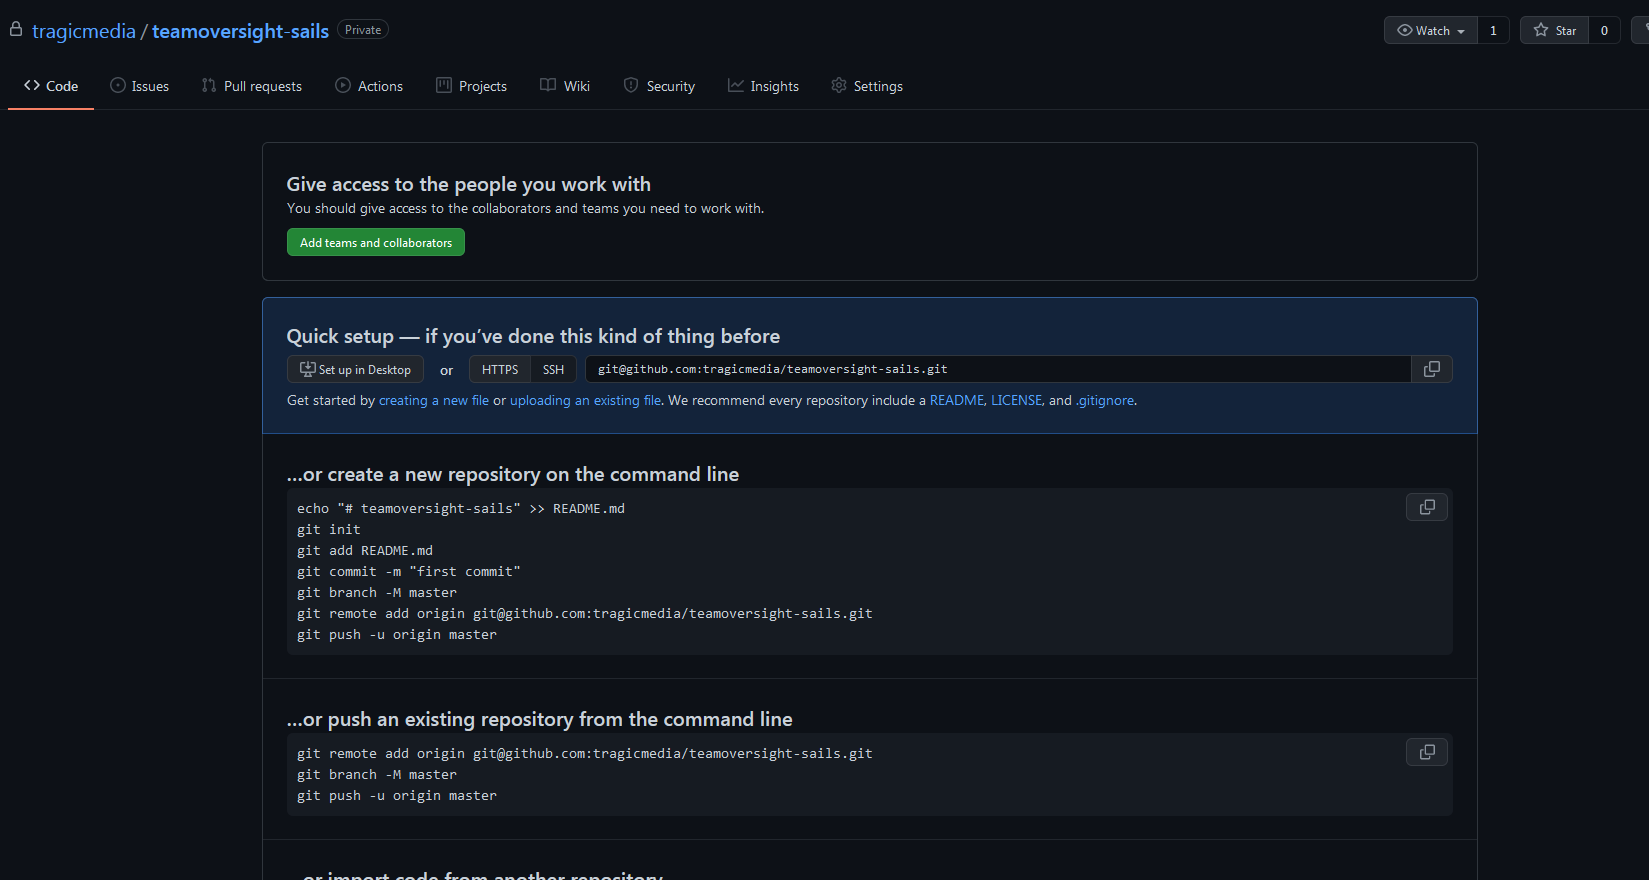Switch to the Wiki tab
This screenshot has height=880, width=1649.
pyautogui.click(x=565, y=86)
